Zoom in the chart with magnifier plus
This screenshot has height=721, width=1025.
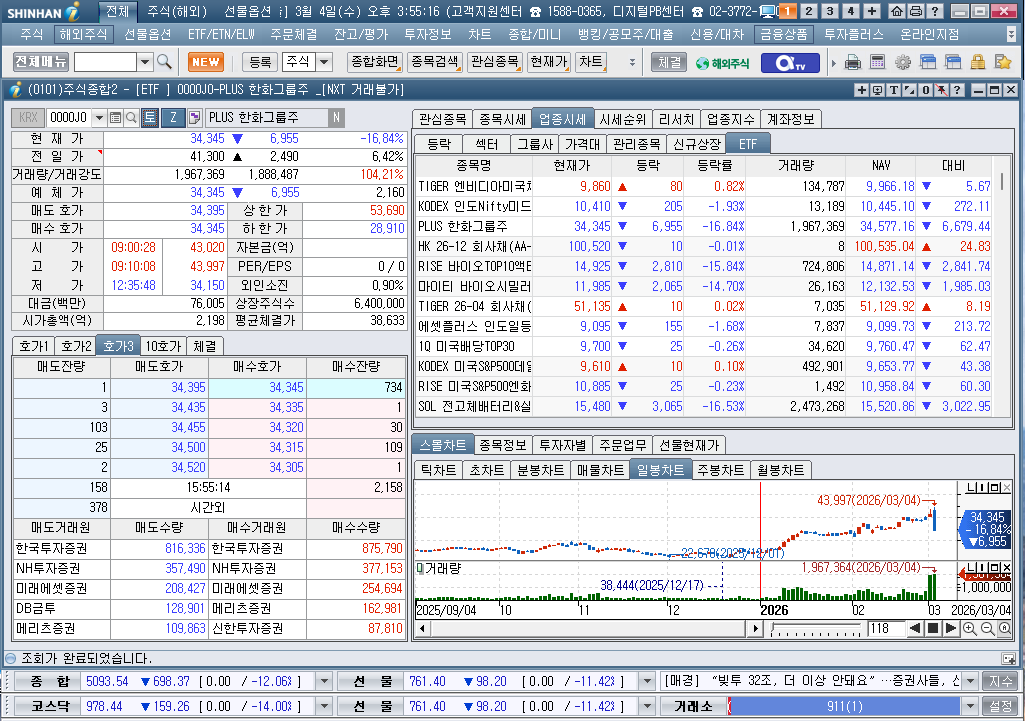(x=969, y=629)
